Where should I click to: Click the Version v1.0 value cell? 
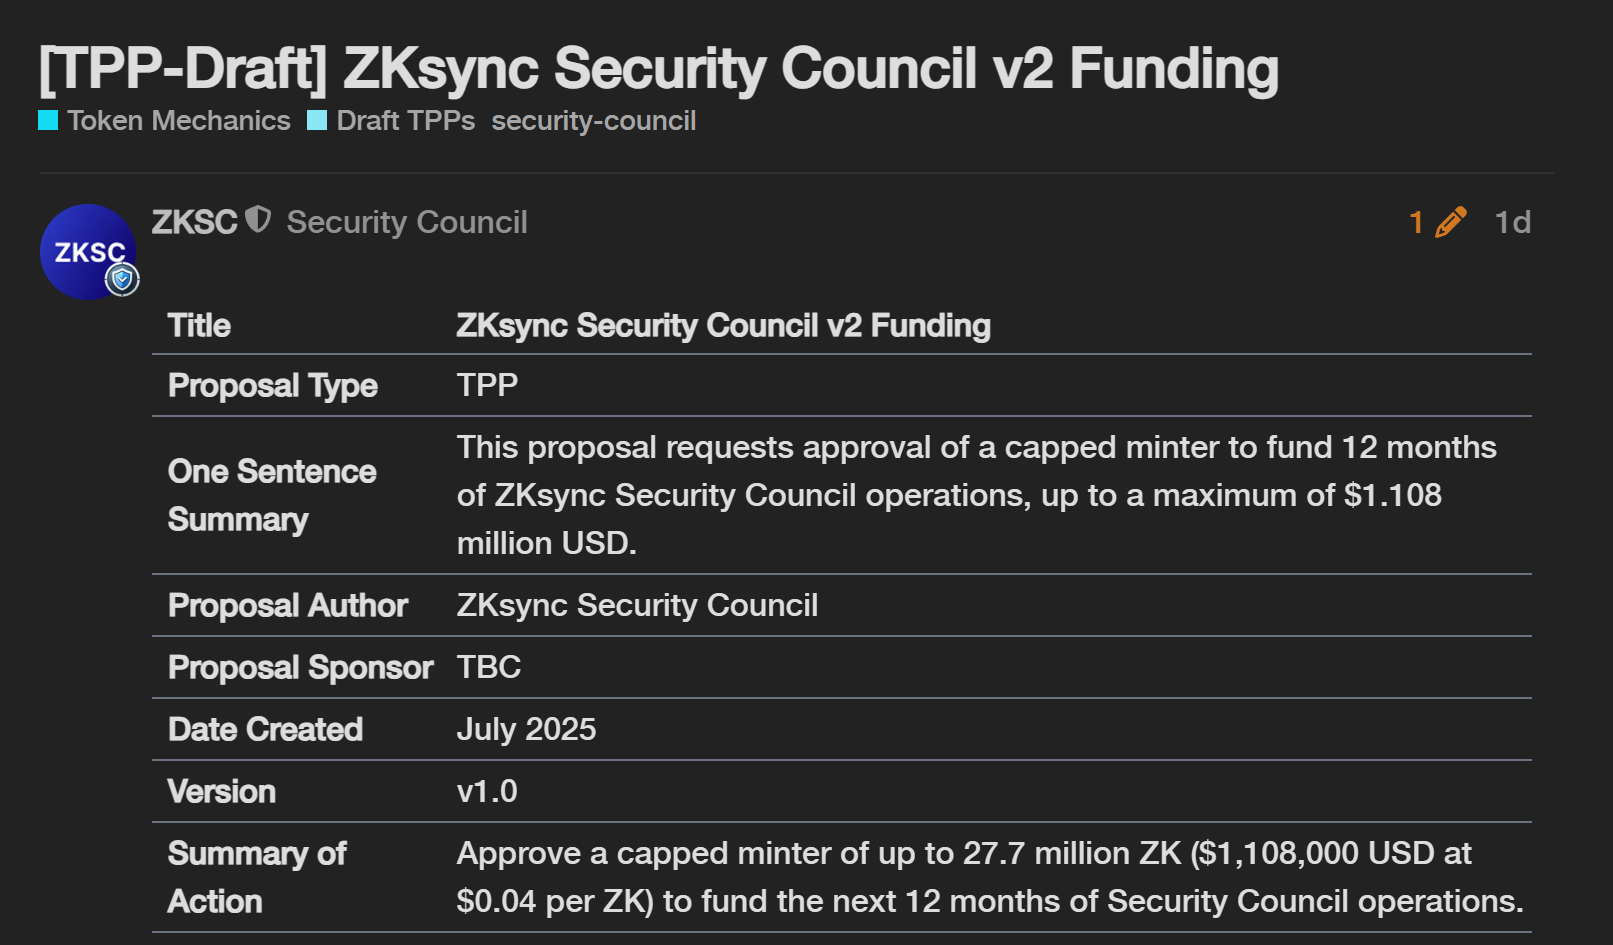click(487, 791)
